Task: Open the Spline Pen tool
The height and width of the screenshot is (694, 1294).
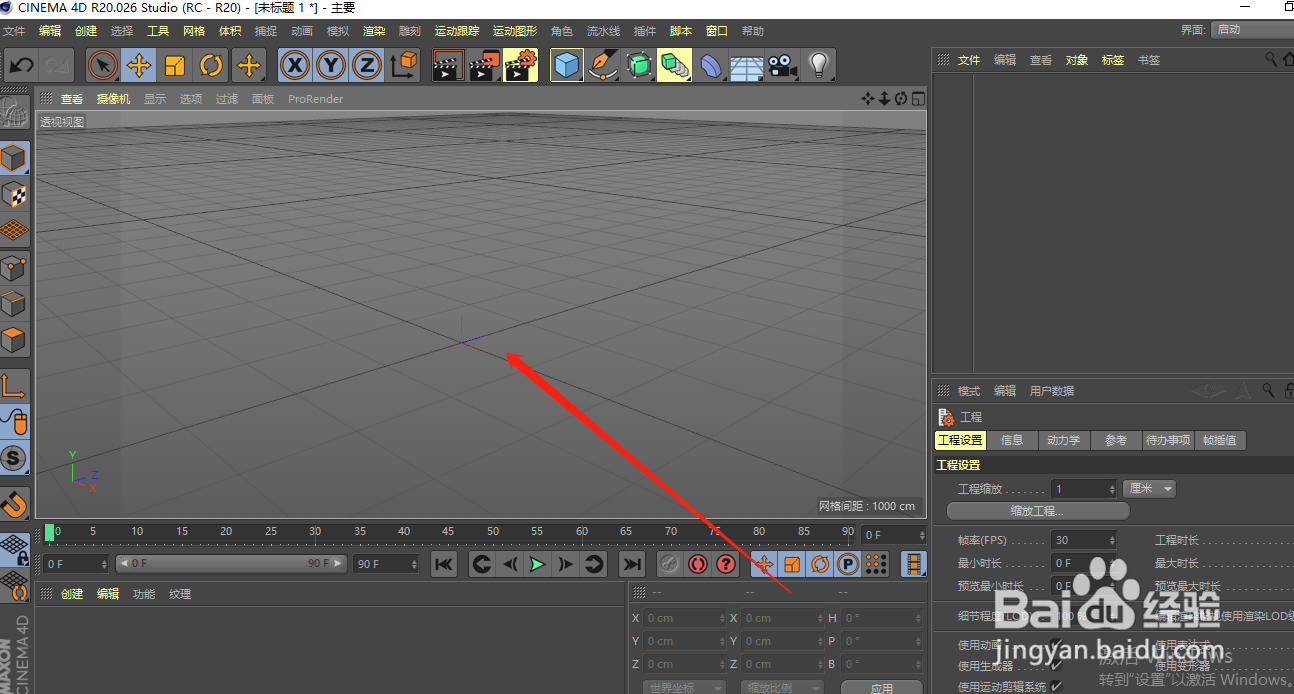Action: [x=603, y=67]
